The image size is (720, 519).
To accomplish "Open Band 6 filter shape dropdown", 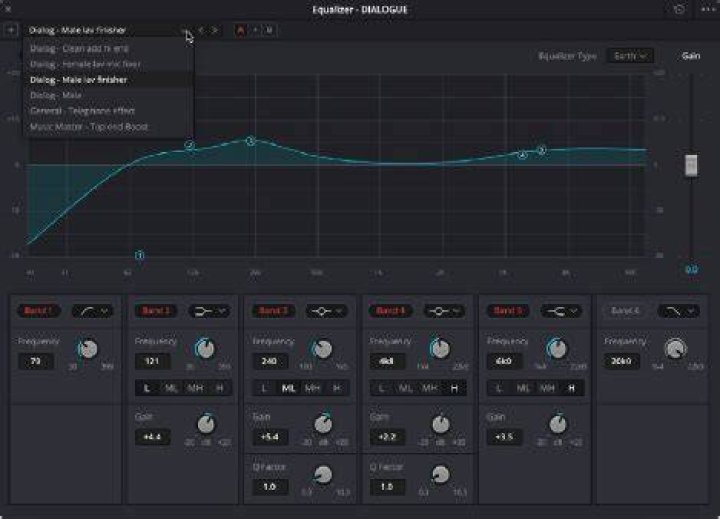I will pyautogui.click(x=678, y=311).
